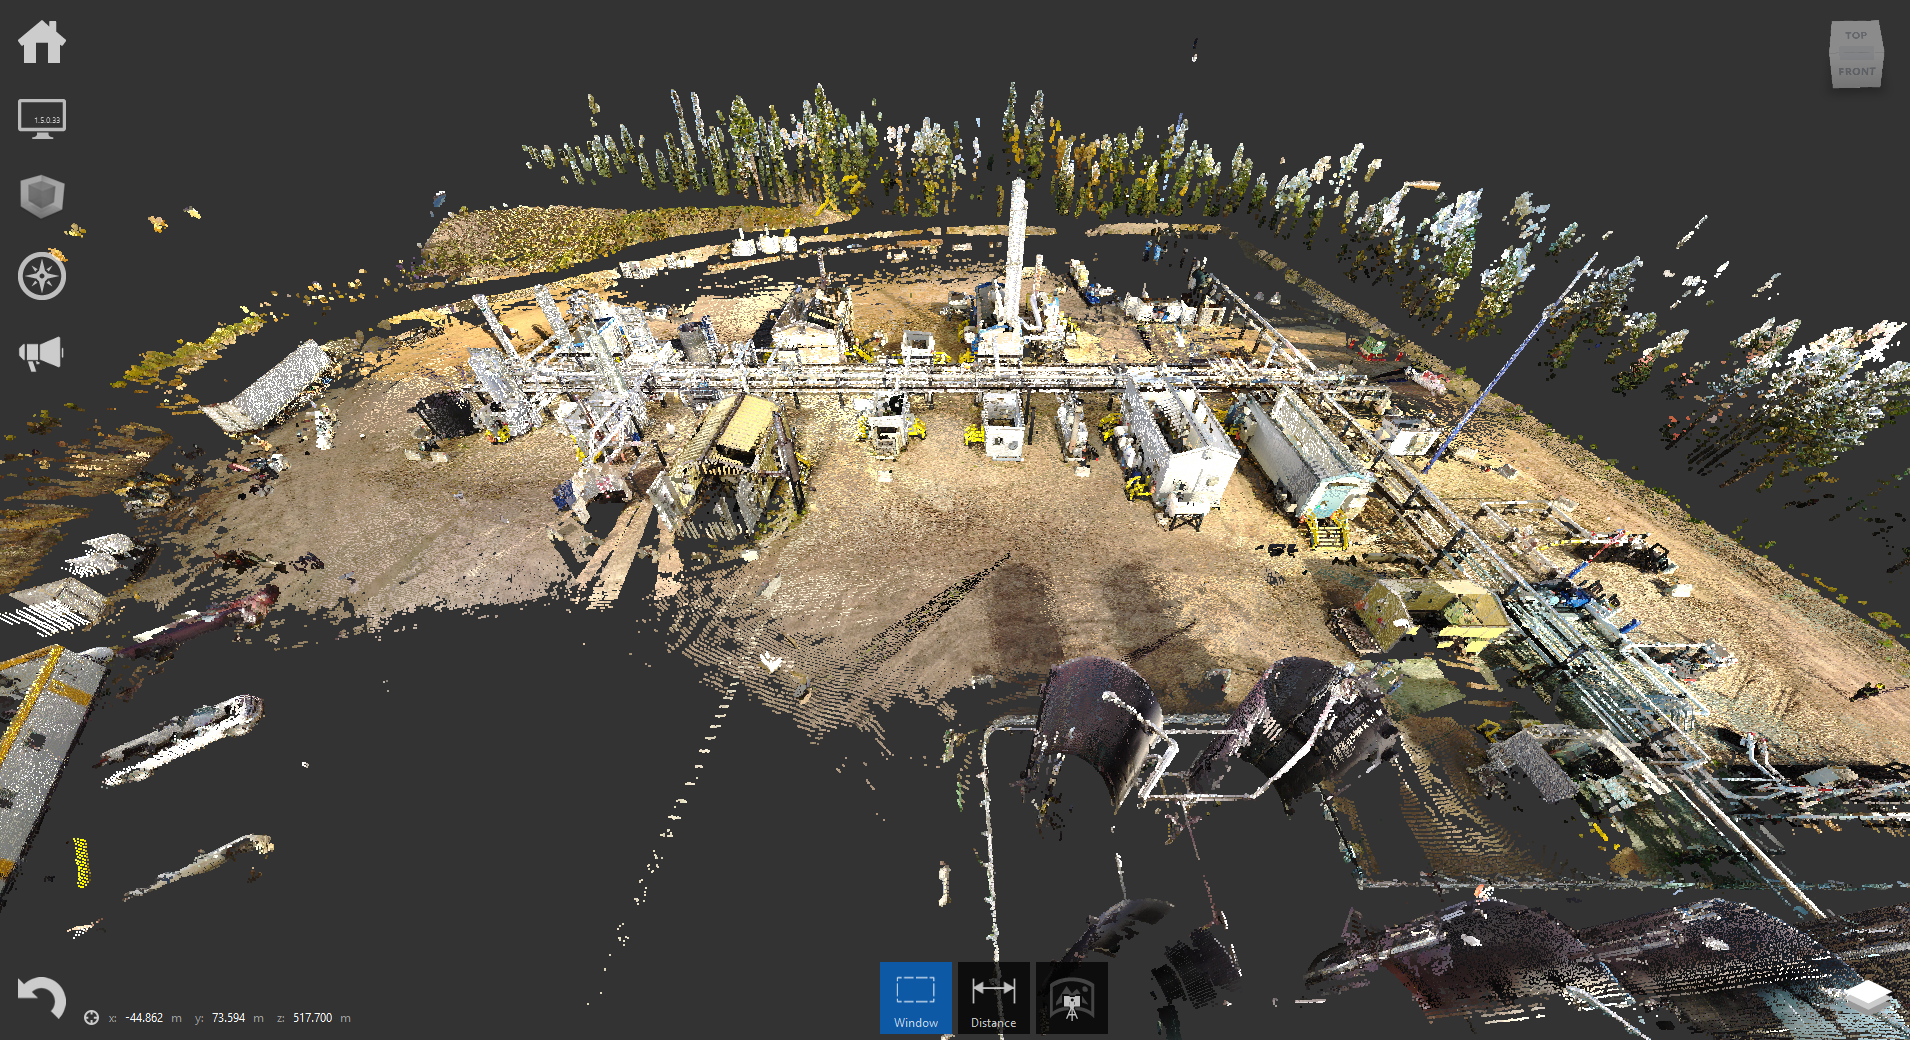Click the coordinate crosshair target icon

[x=91, y=1018]
